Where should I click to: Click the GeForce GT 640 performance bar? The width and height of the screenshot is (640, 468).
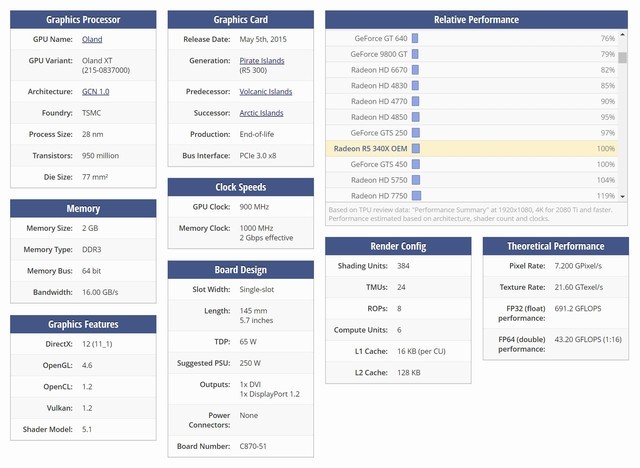point(415,38)
